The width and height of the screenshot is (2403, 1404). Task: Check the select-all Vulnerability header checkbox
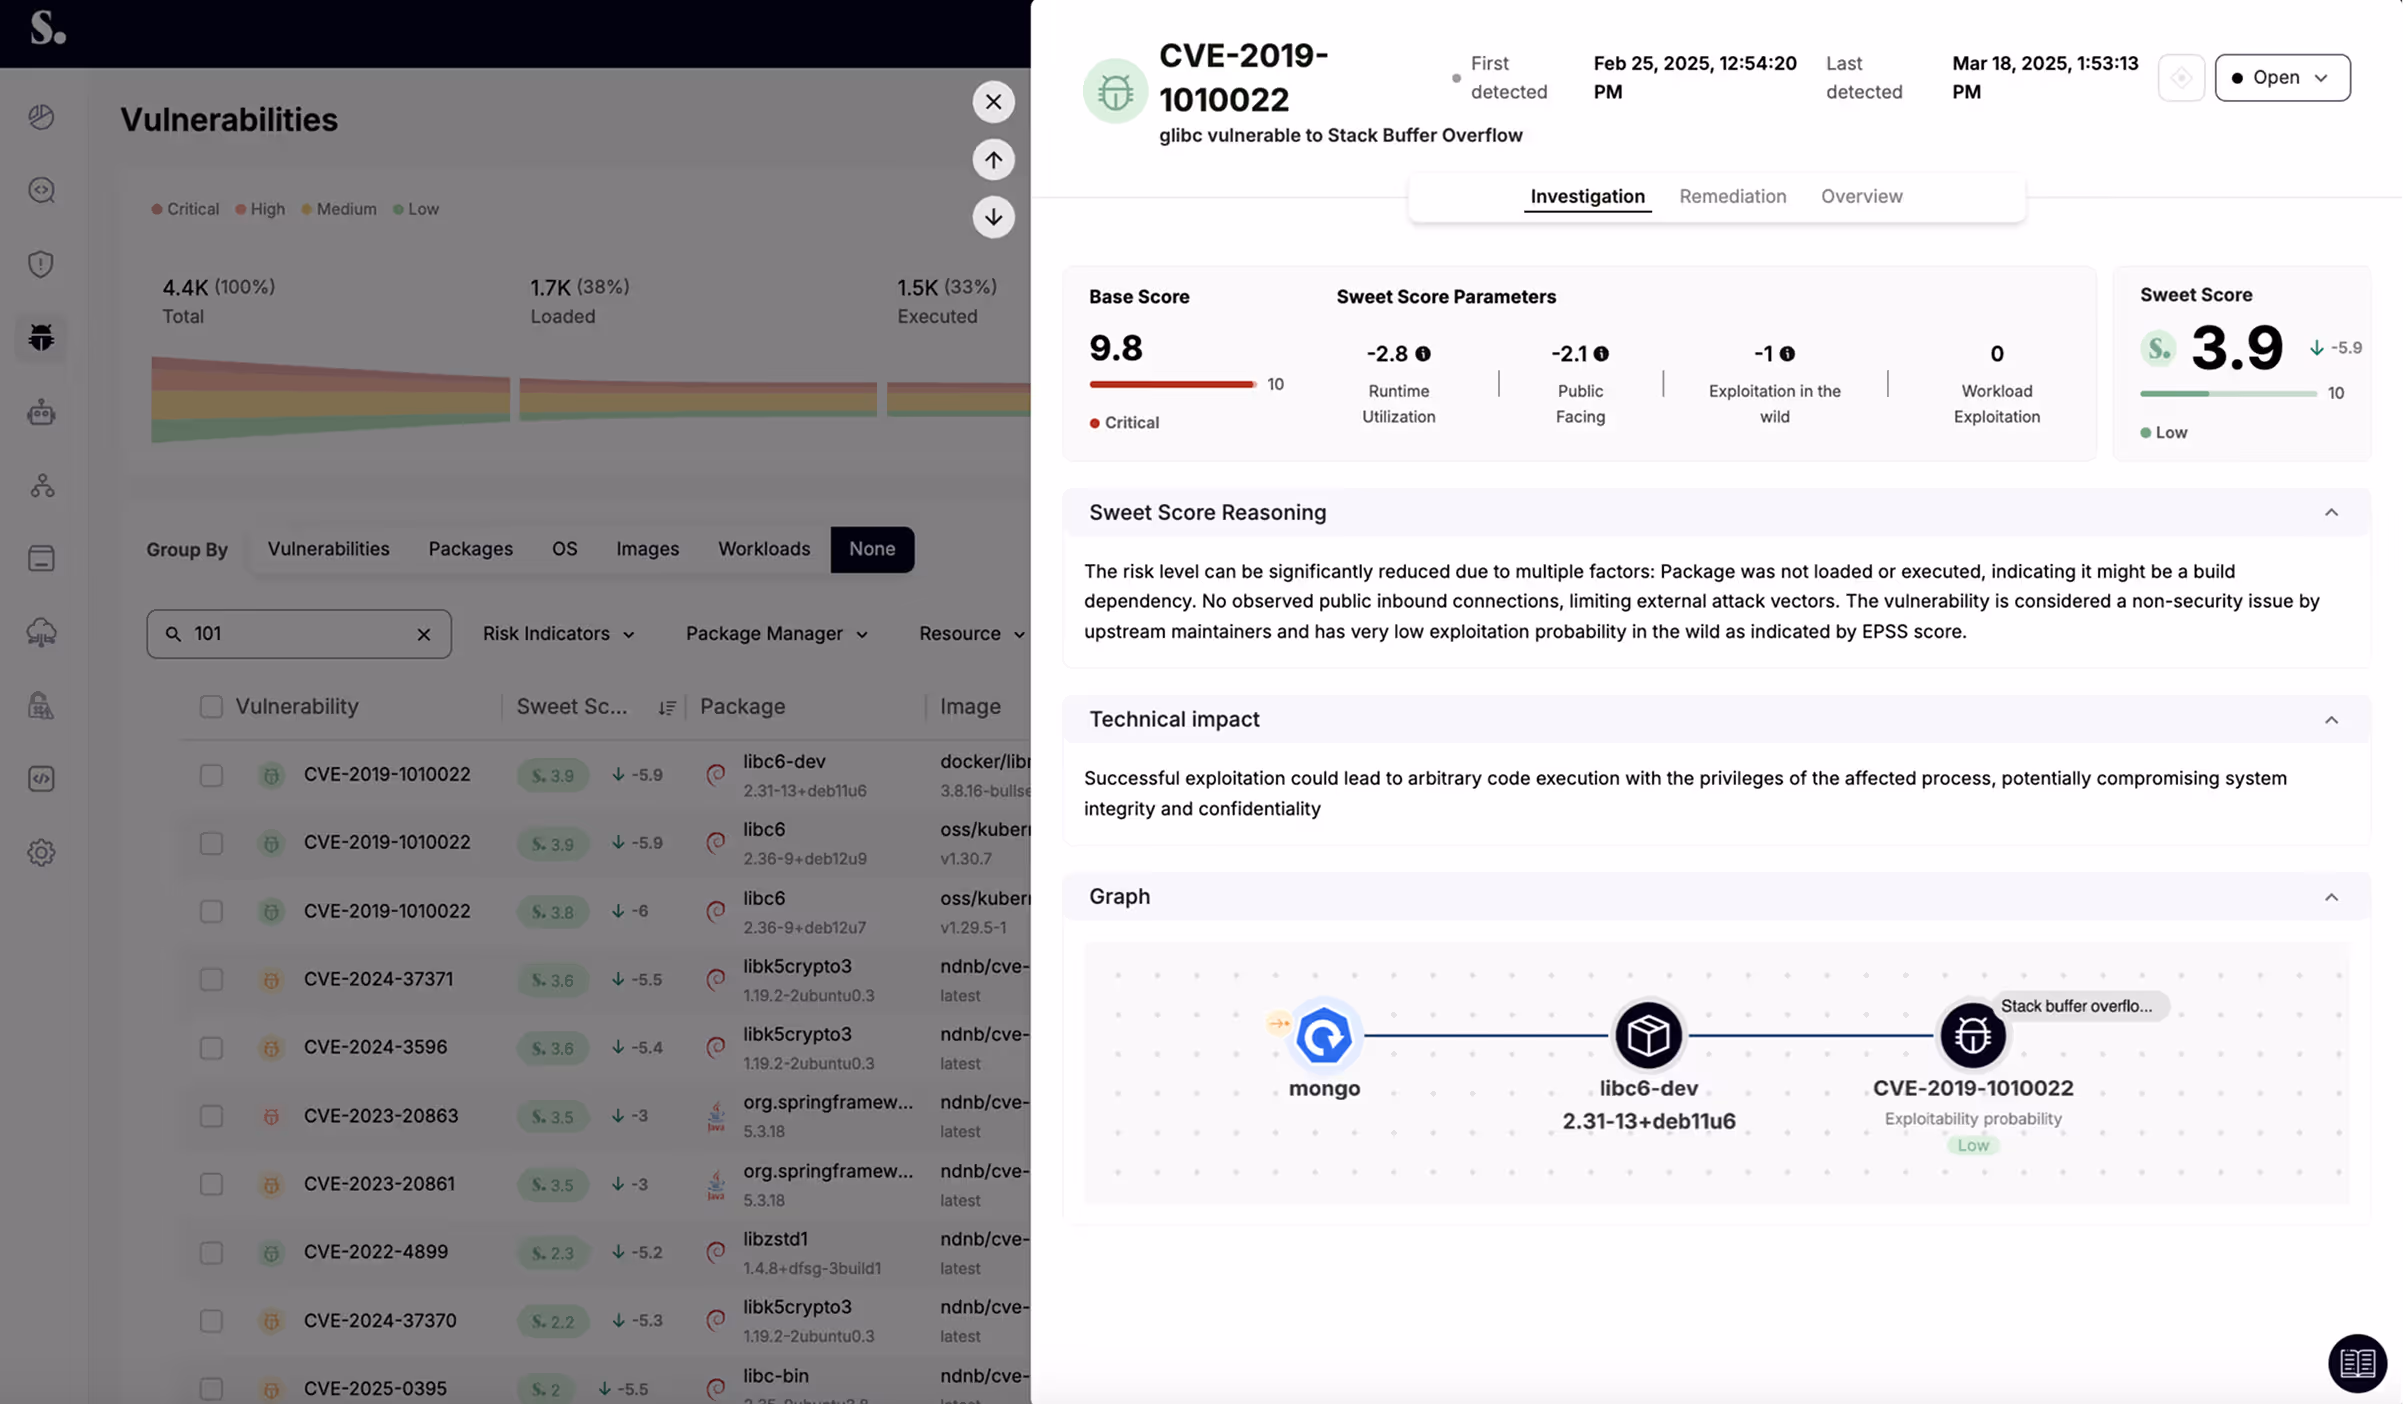(x=211, y=707)
